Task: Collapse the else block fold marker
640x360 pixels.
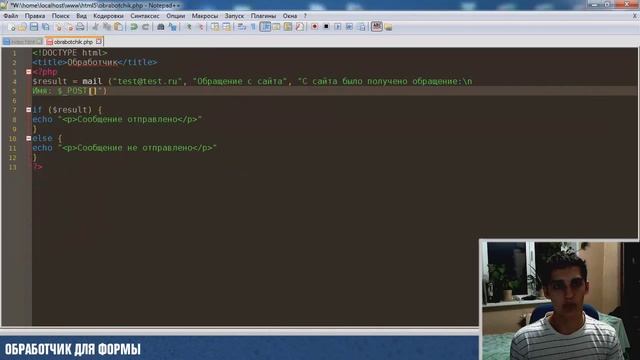Action: [29, 138]
